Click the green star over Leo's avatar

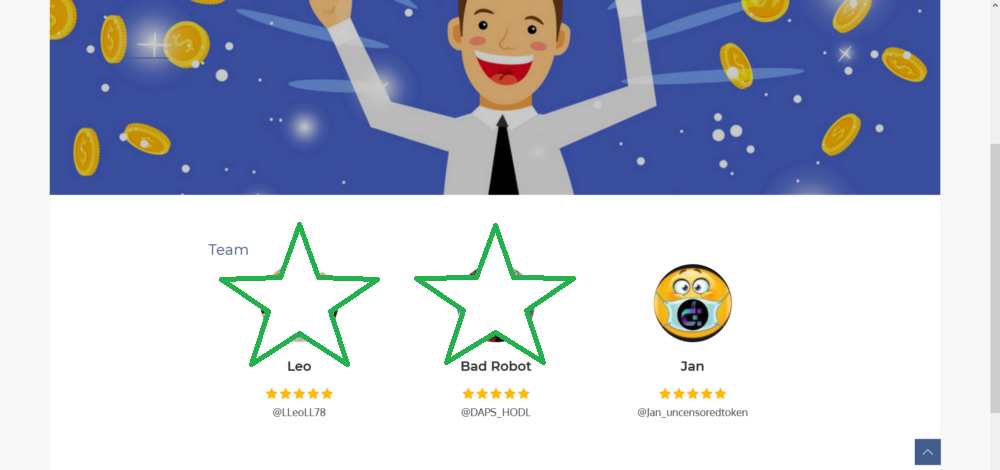click(x=299, y=295)
